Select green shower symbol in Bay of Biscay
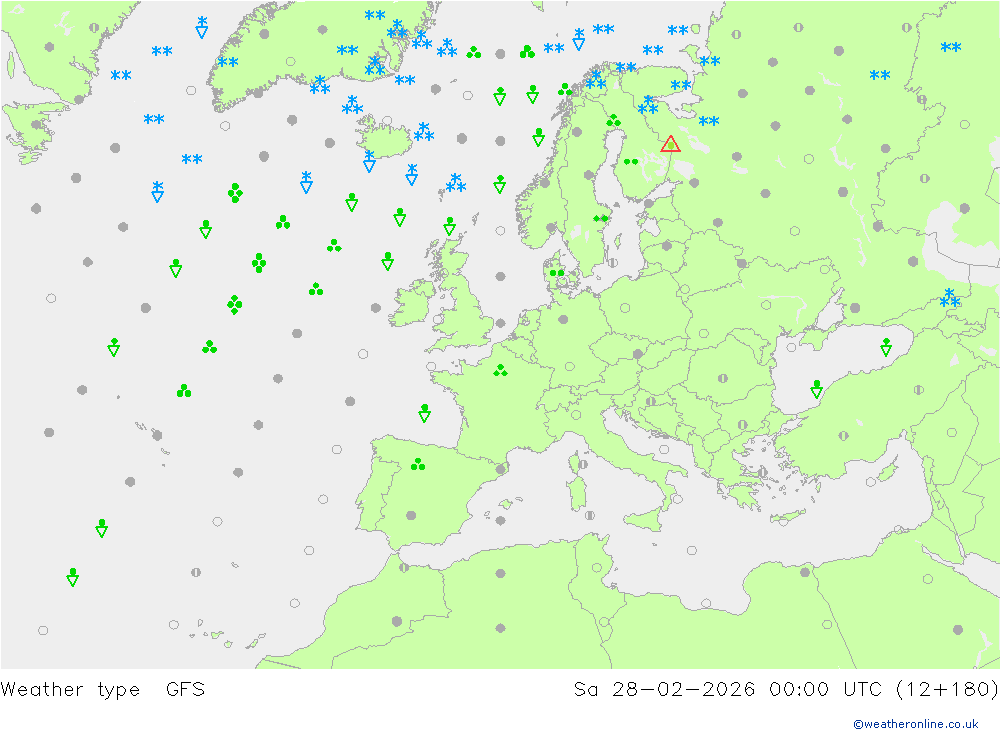The height and width of the screenshot is (733, 1000). point(425,413)
